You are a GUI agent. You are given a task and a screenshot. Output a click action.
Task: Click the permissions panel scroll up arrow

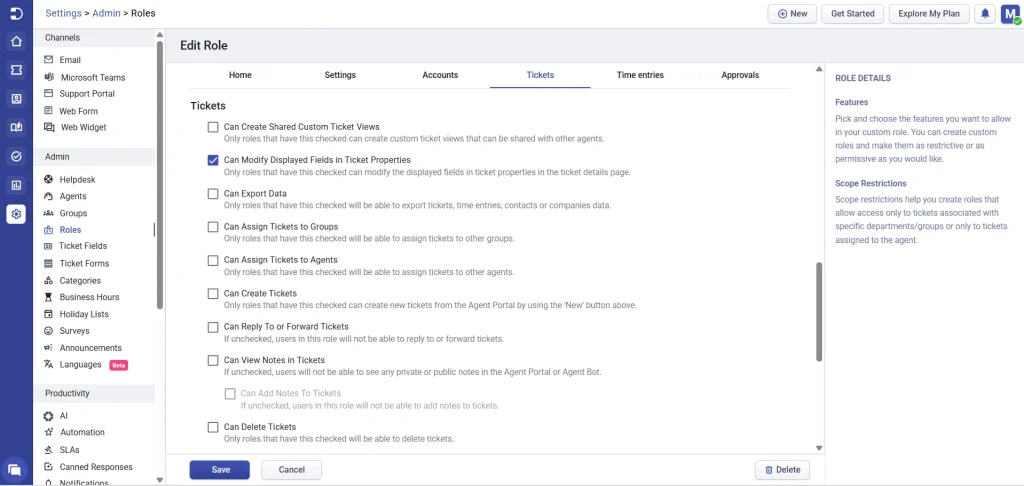(819, 69)
